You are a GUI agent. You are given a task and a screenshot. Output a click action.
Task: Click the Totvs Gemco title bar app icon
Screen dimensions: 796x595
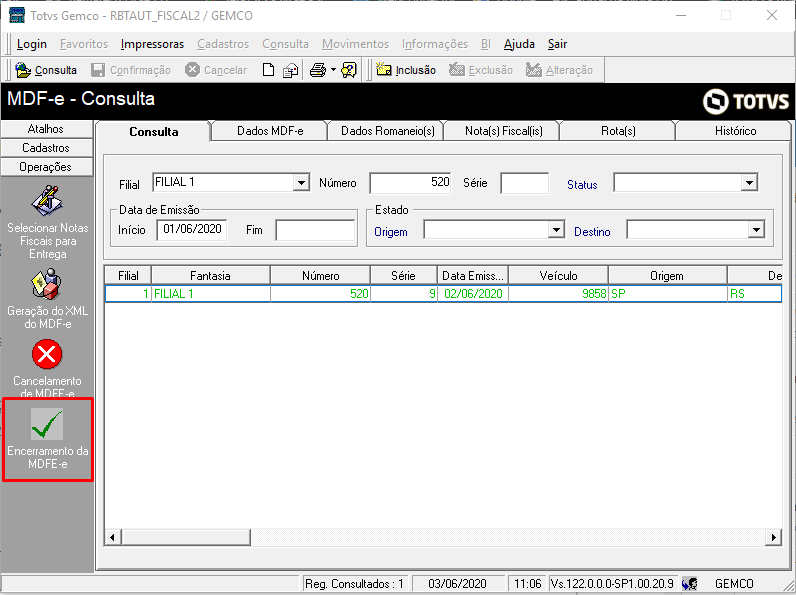17,15
